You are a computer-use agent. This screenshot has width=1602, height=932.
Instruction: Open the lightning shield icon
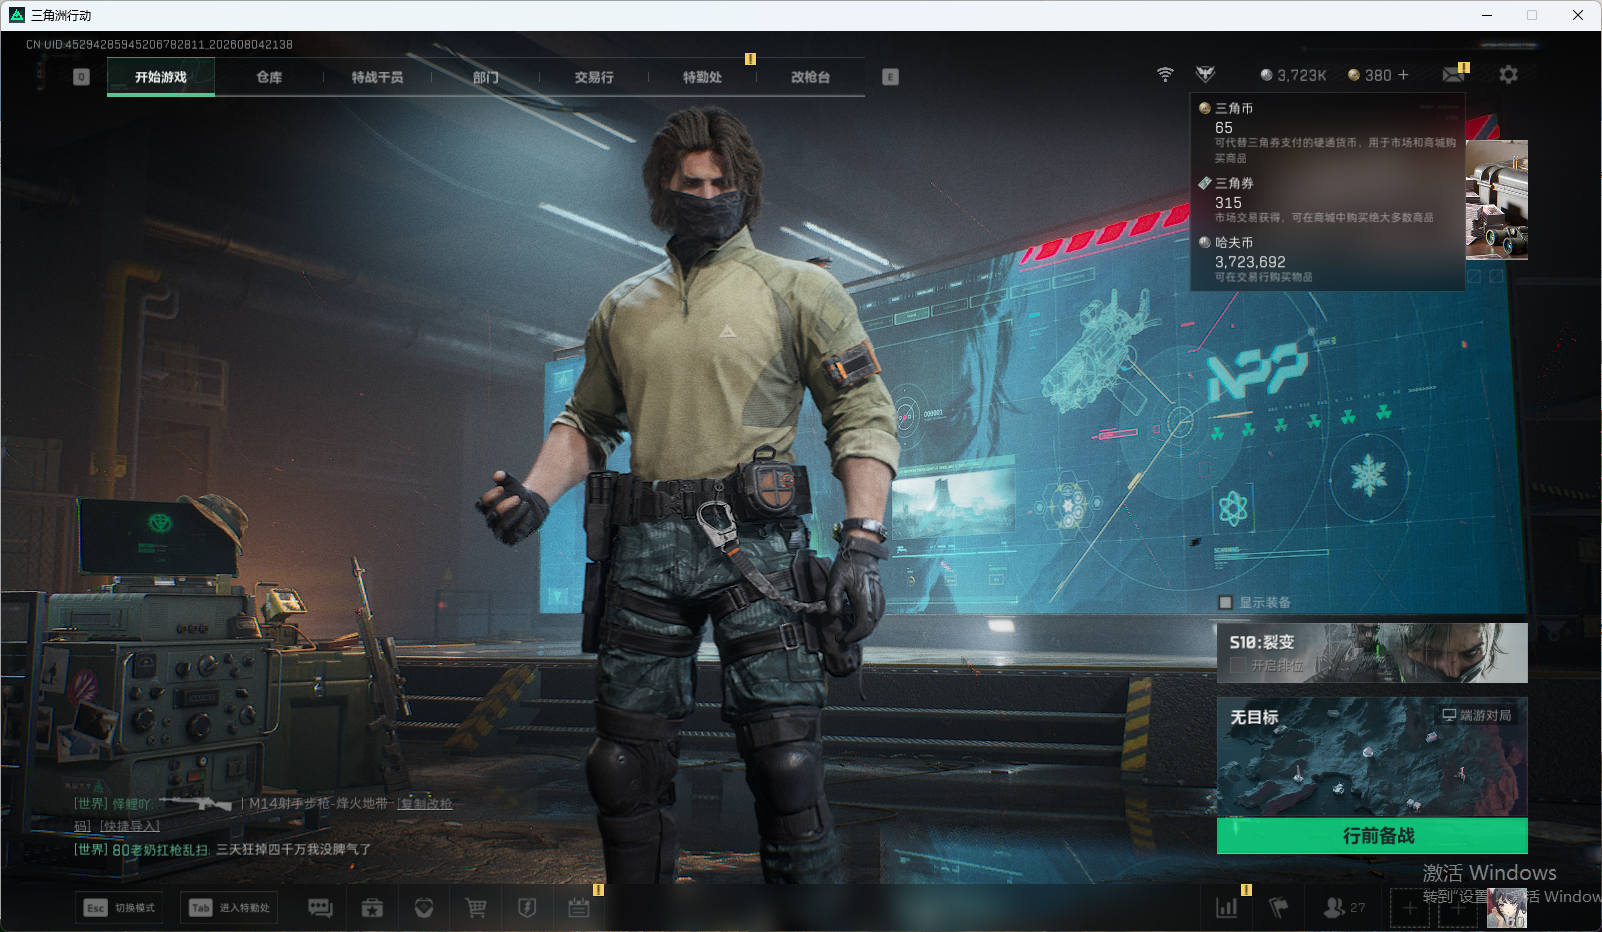pos(527,908)
